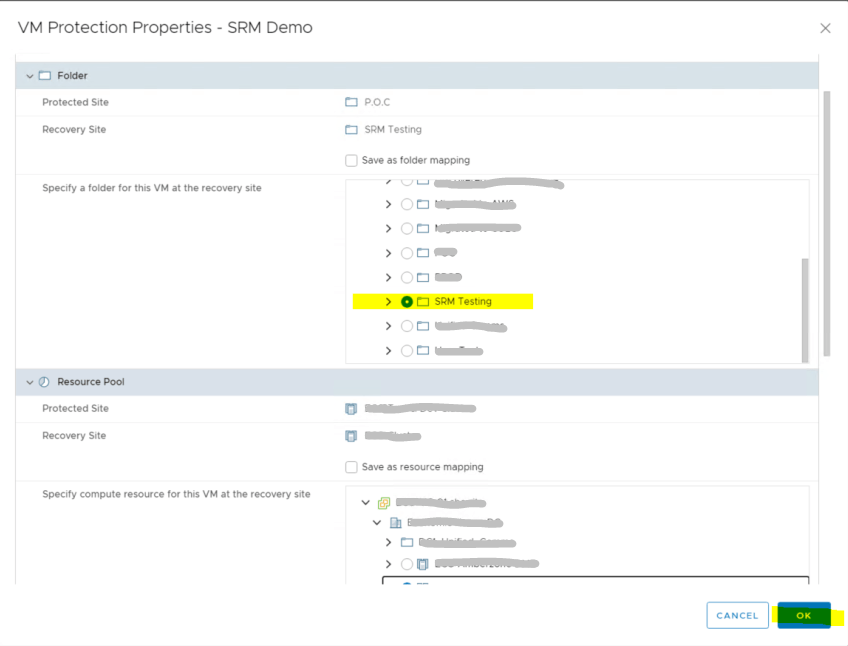Click the SRM Testing folder icon in the tree

[423, 301]
